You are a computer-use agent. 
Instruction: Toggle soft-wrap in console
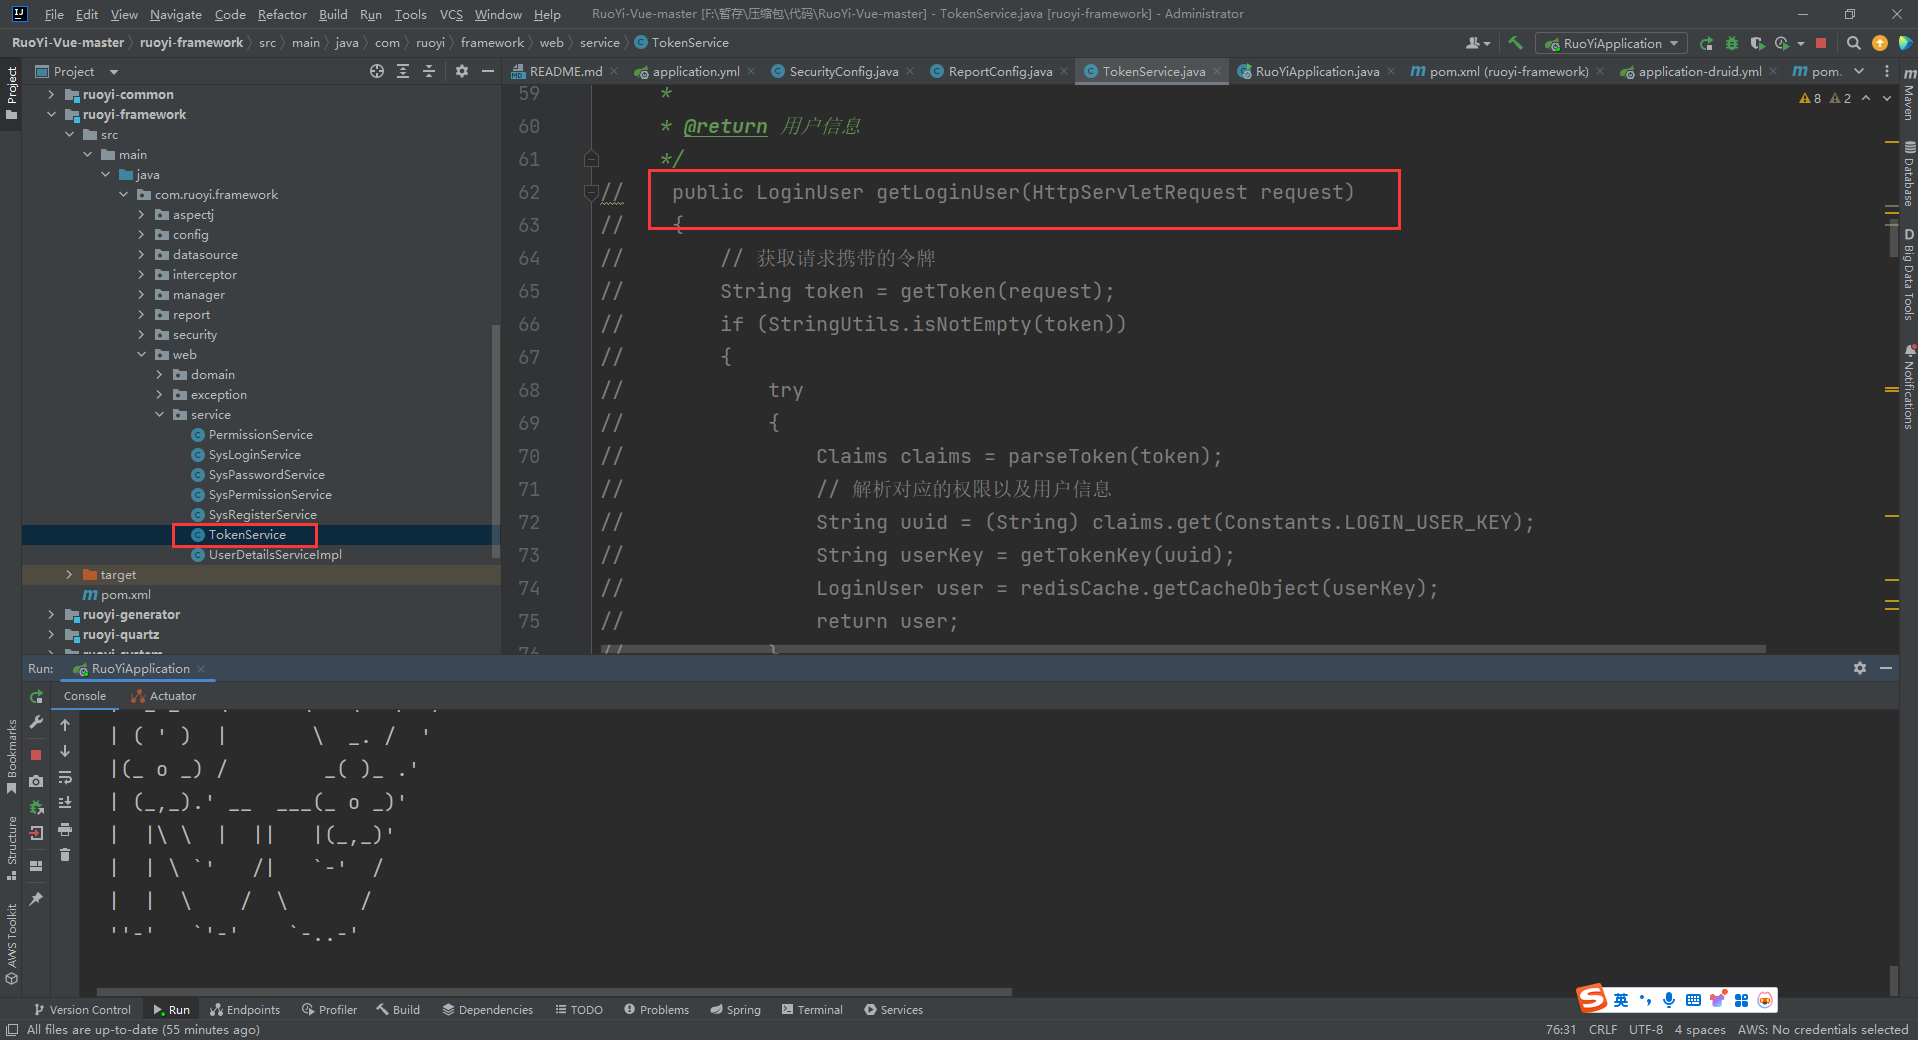click(65, 777)
